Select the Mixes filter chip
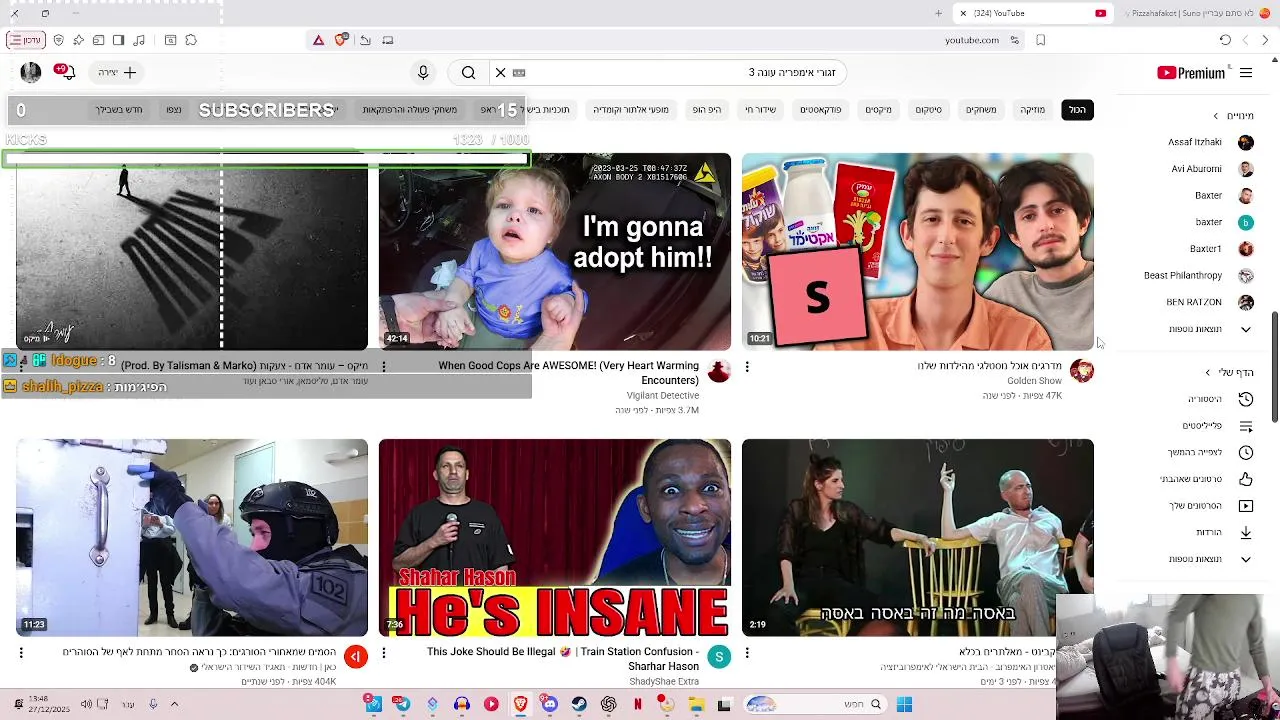Viewport: 1280px width, 720px height. point(878,110)
